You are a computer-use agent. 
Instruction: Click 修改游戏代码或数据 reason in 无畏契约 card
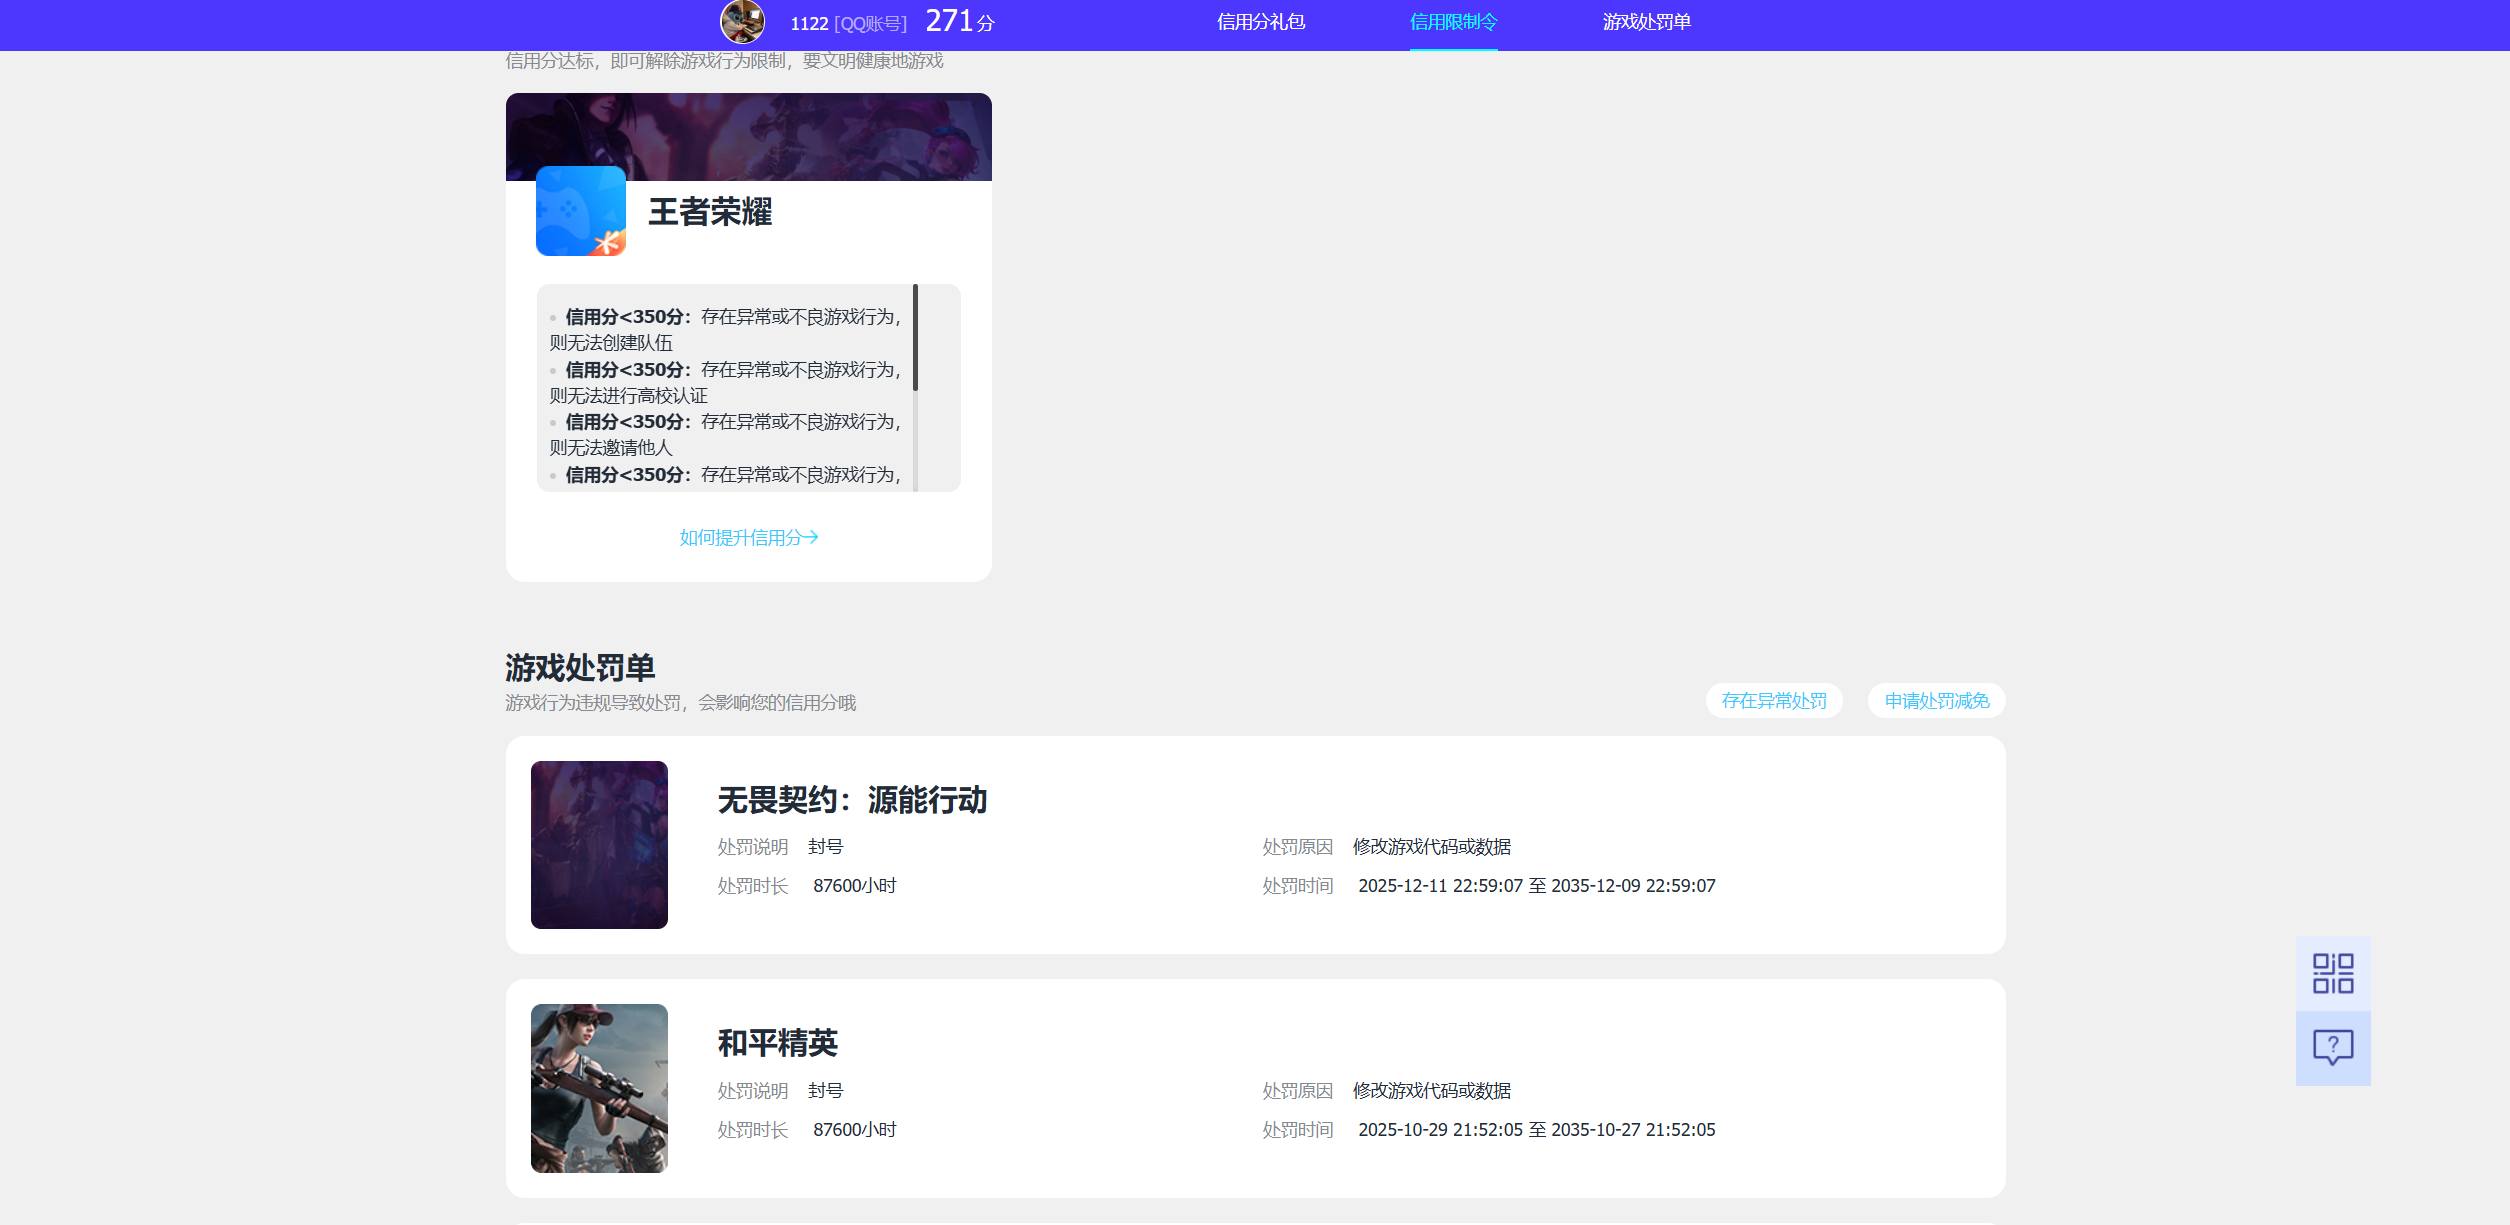click(x=1432, y=847)
